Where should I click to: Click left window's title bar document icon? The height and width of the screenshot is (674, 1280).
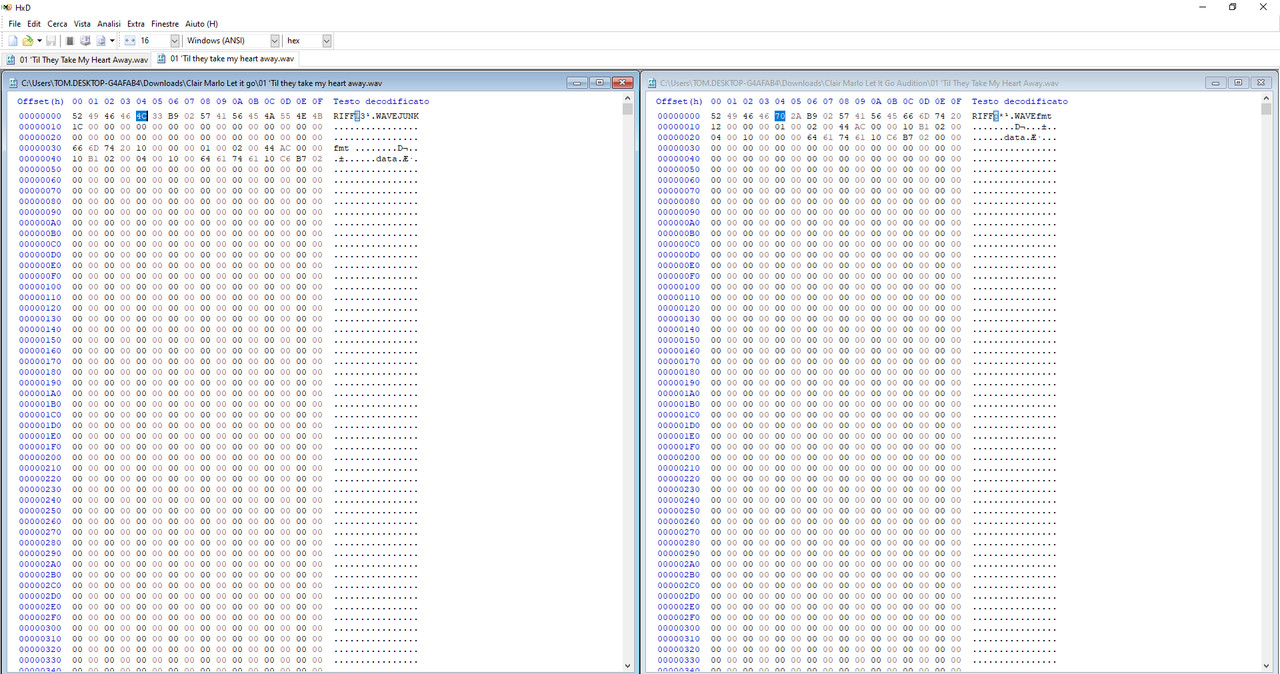pos(13,83)
